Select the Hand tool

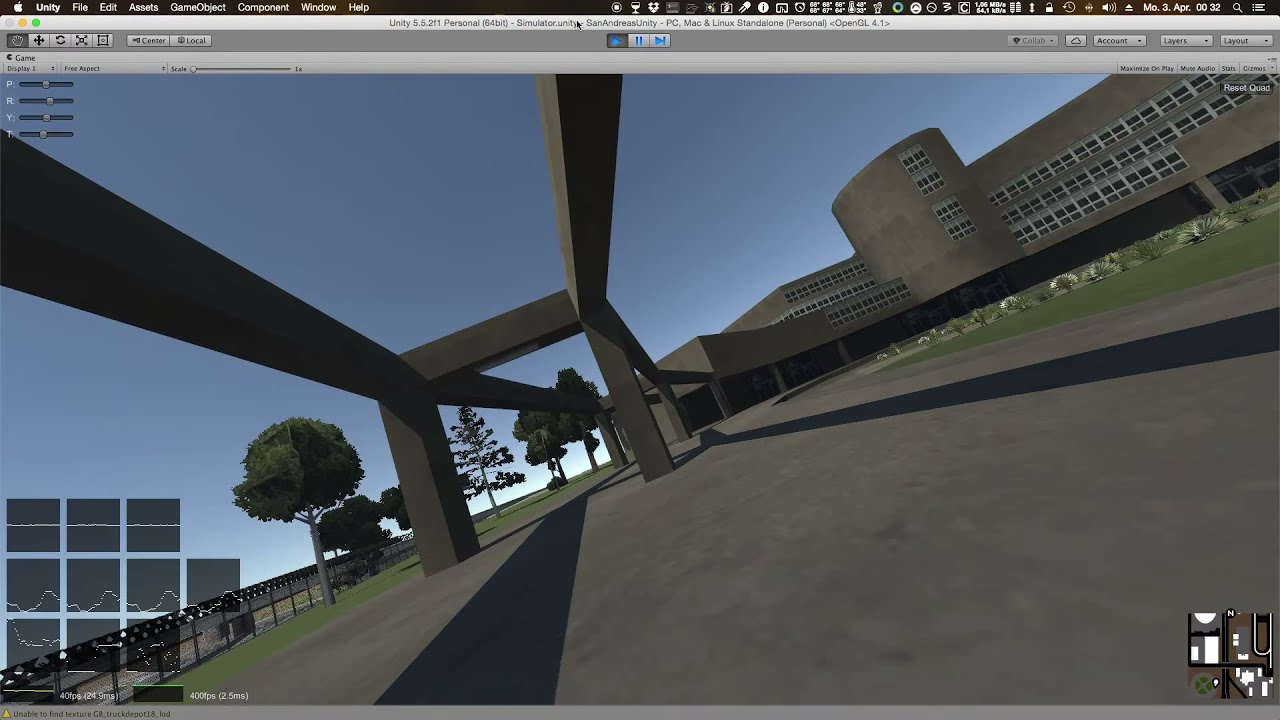[x=16, y=40]
